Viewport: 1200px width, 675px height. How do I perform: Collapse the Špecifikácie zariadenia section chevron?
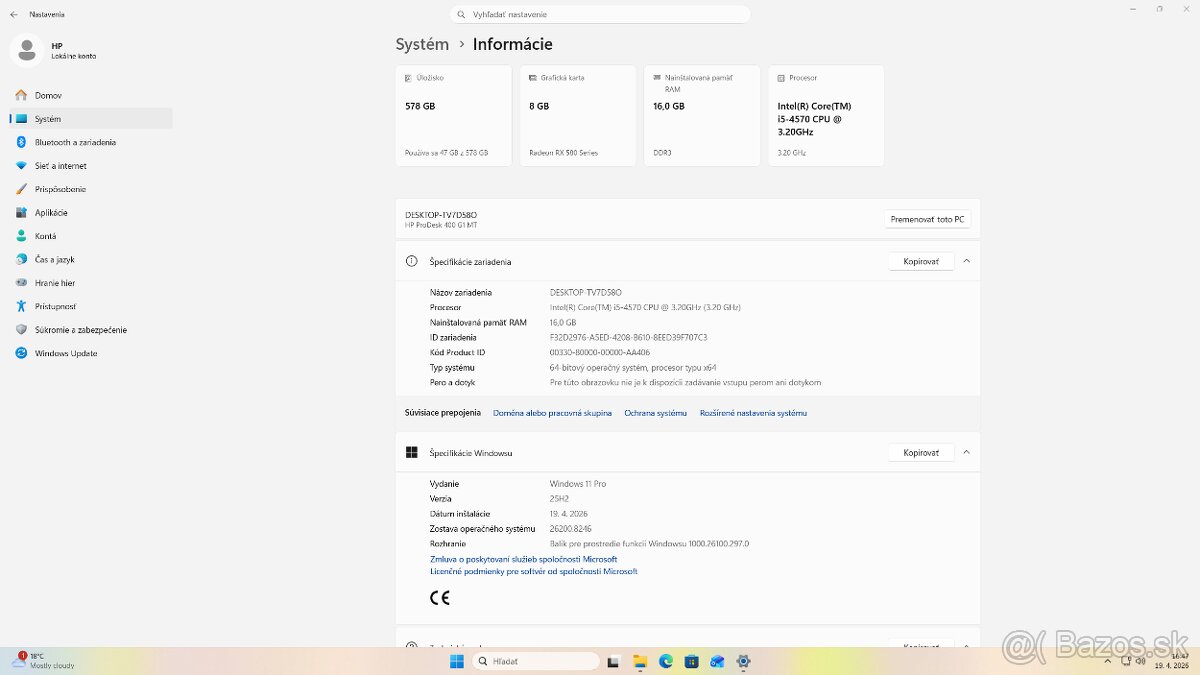pyautogui.click(x=966, y=261)
